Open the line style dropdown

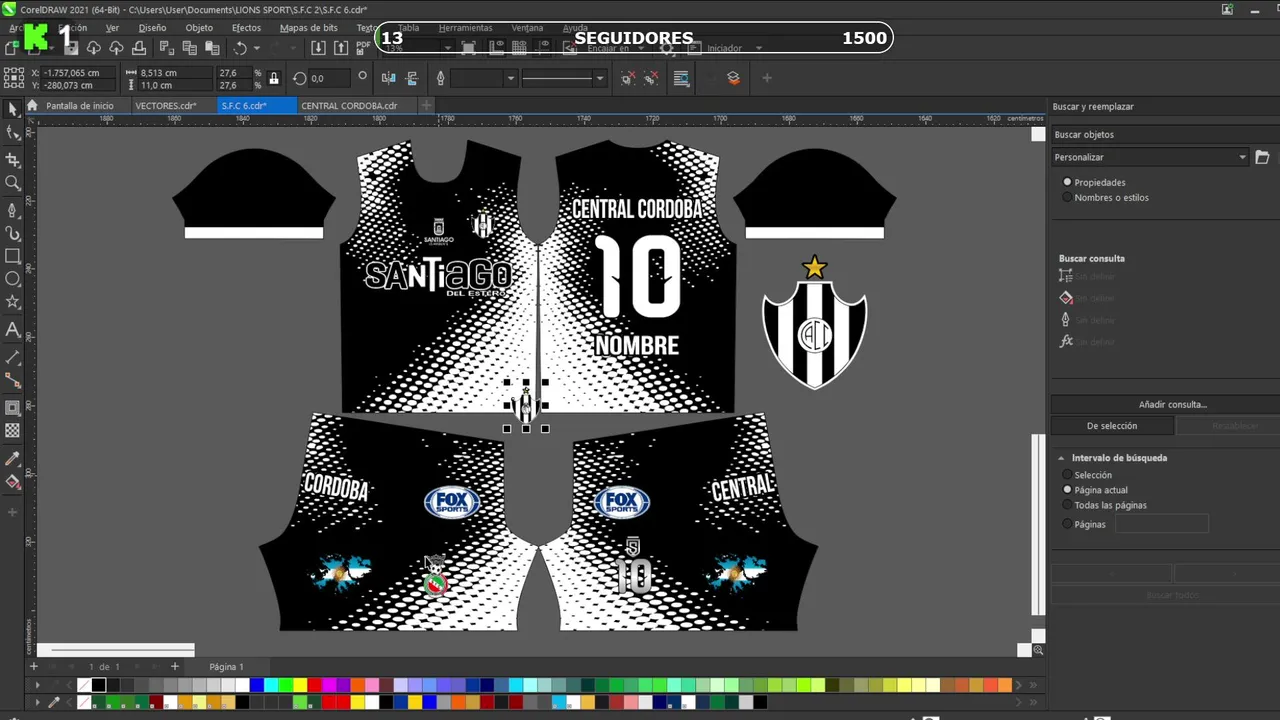[x=599, y=78]
